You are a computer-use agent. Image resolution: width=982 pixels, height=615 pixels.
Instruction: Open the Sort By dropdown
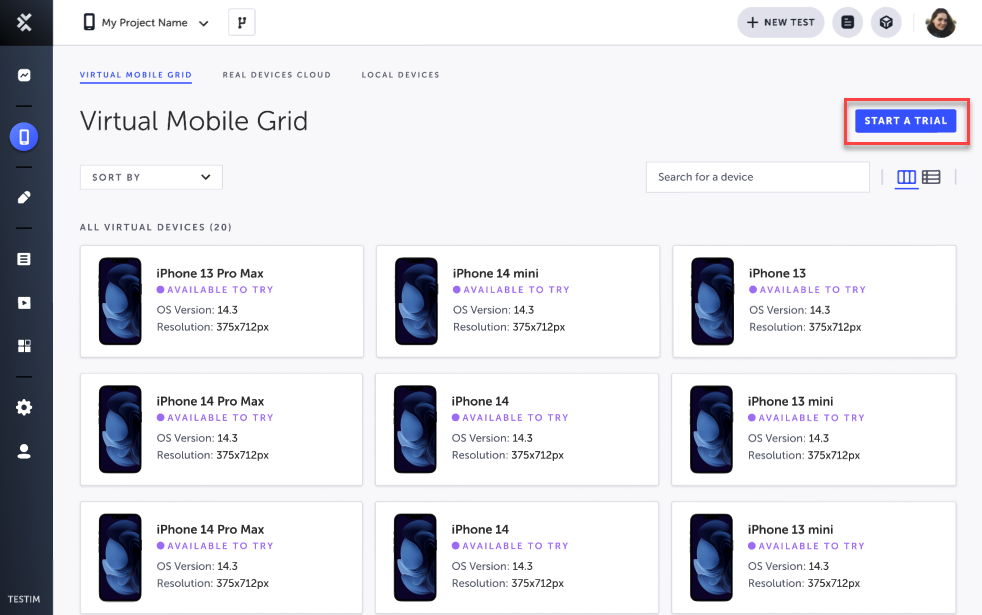coord(151,177)
